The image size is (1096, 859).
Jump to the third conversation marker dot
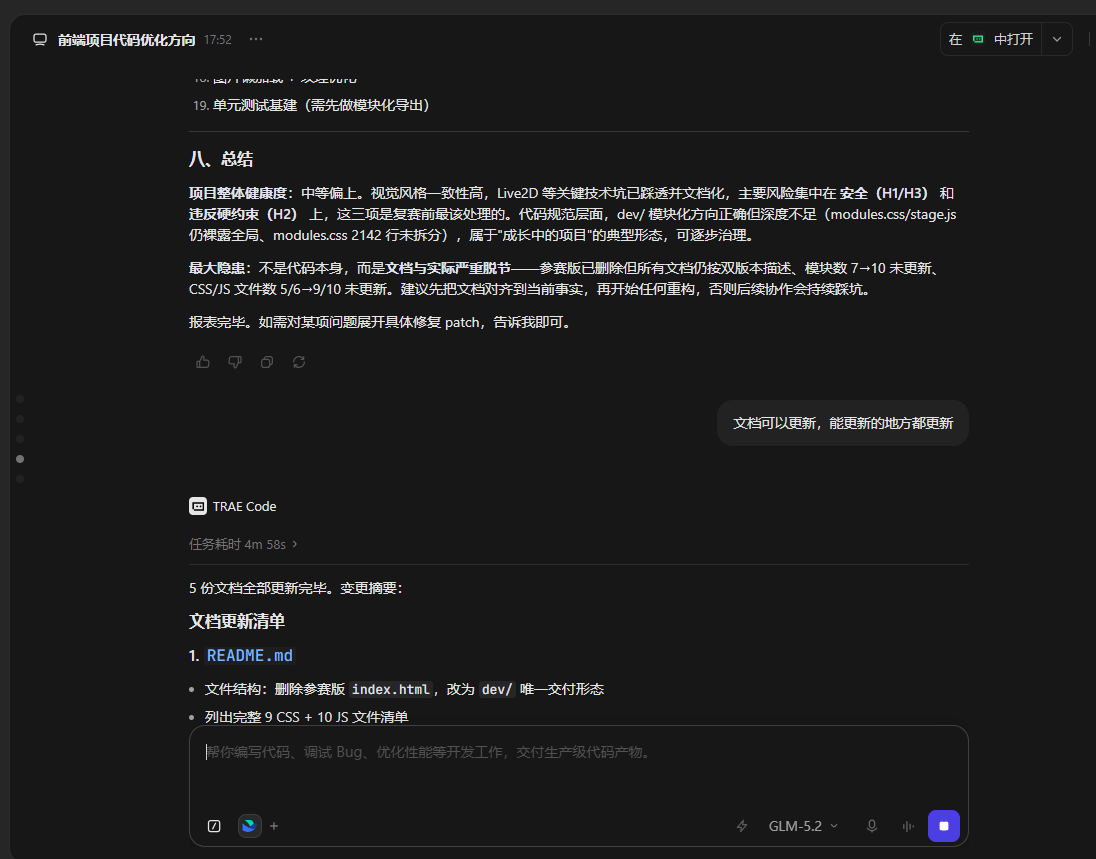point(20,439)
